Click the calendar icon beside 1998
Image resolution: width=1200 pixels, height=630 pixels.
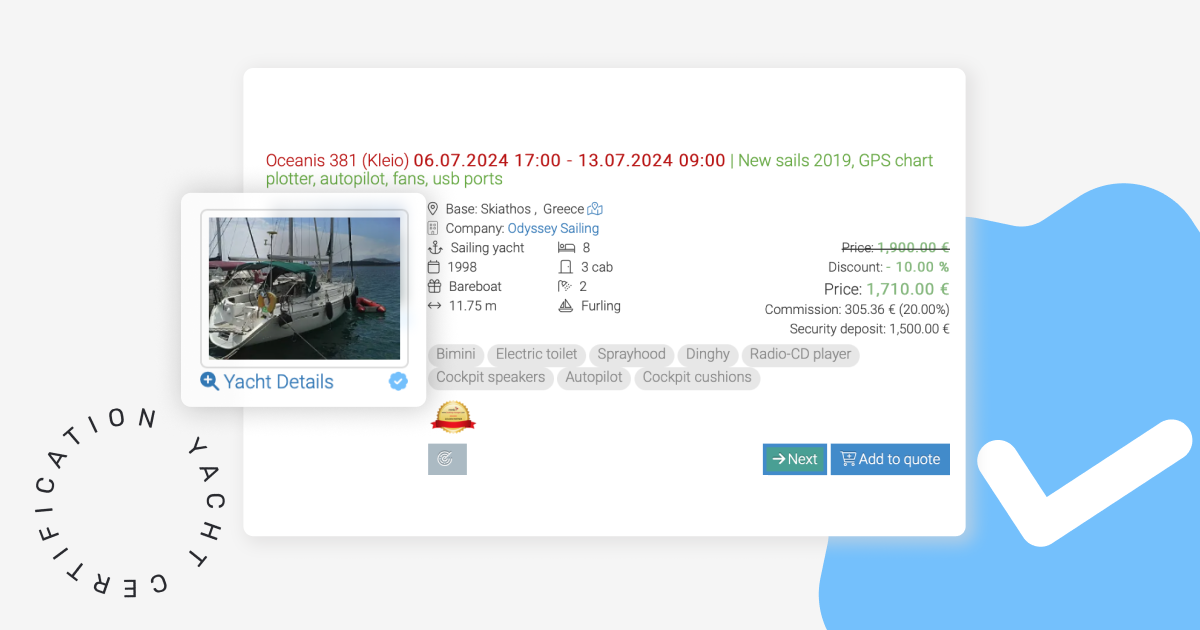coord(433,267)
